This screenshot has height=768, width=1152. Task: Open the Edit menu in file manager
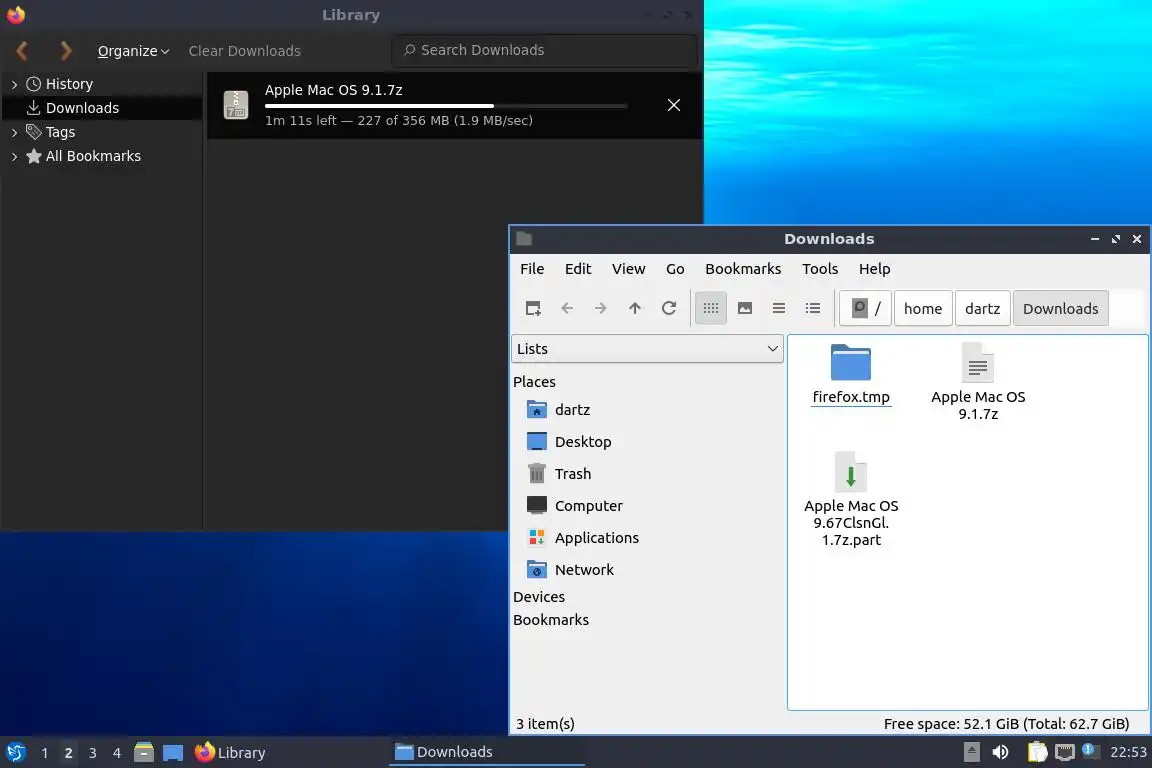tap(577, 269)
